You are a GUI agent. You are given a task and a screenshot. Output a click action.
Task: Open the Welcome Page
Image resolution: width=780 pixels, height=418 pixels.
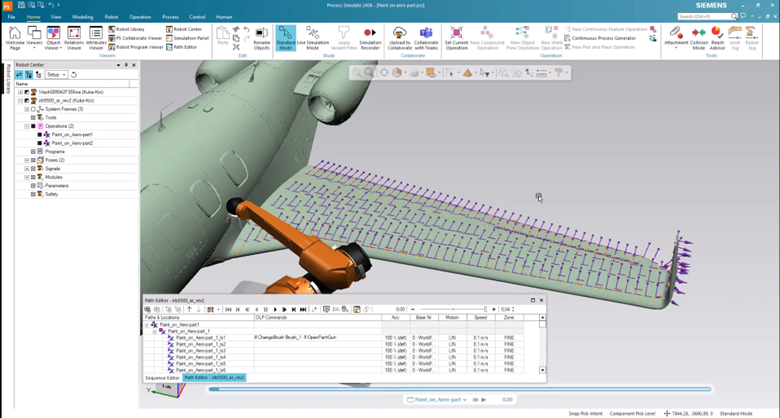(x=16, y=38)
